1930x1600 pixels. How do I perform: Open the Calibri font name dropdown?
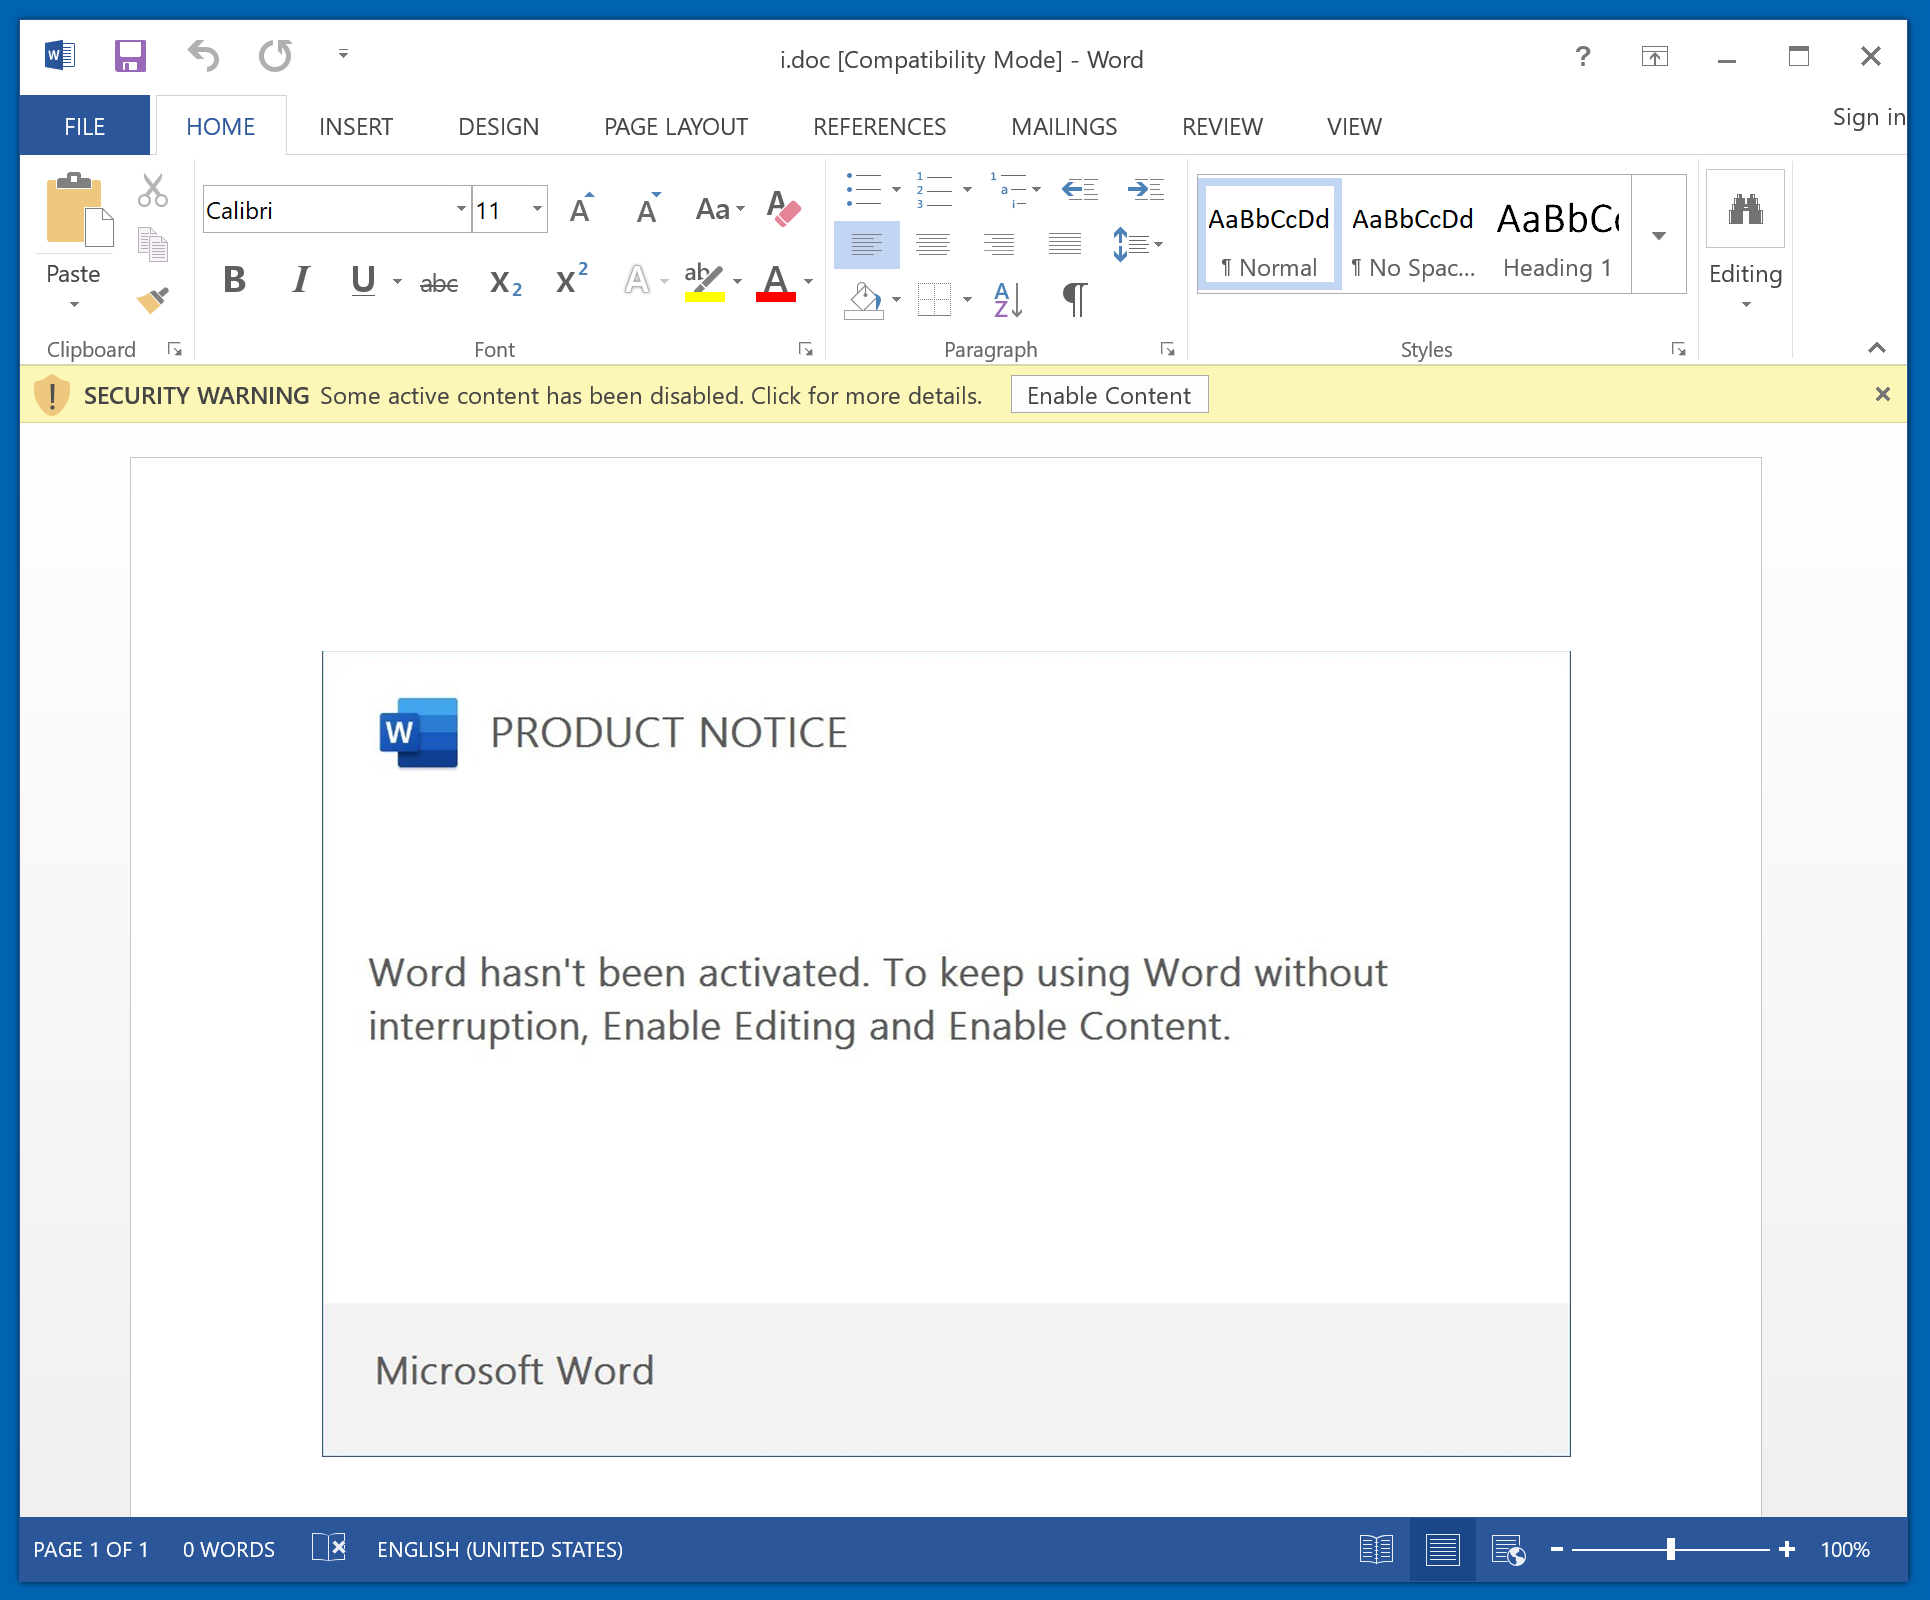[x=460, y=209]
